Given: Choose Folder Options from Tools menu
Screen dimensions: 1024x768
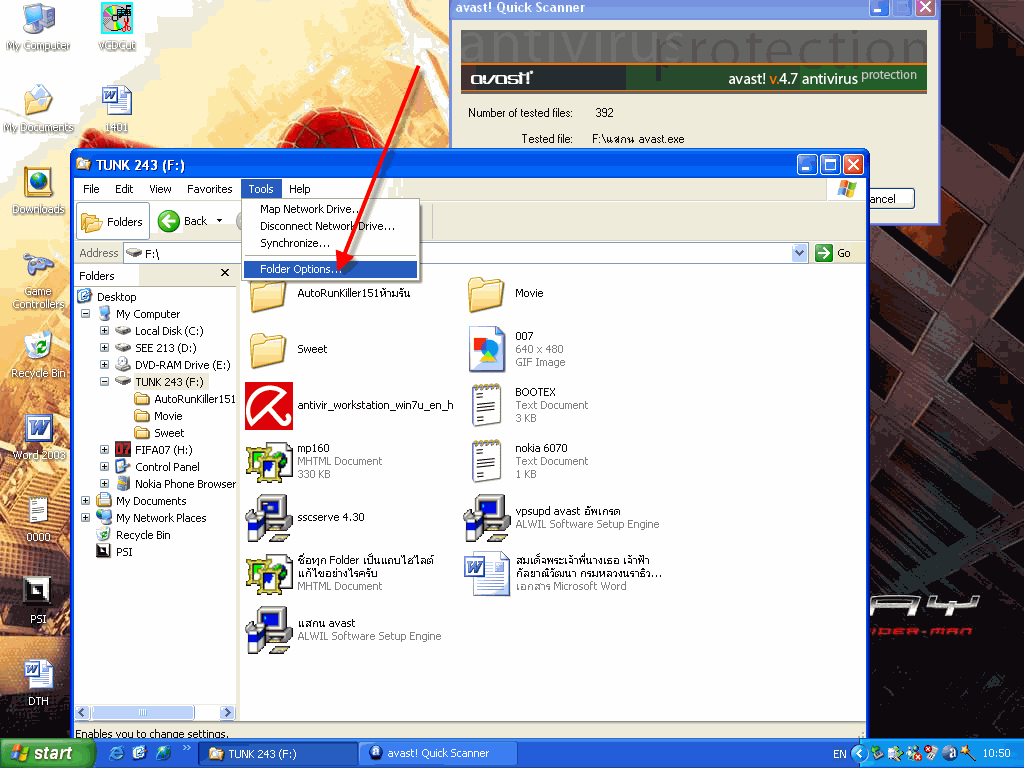Looking at the screenshot, I should point(330,269).
